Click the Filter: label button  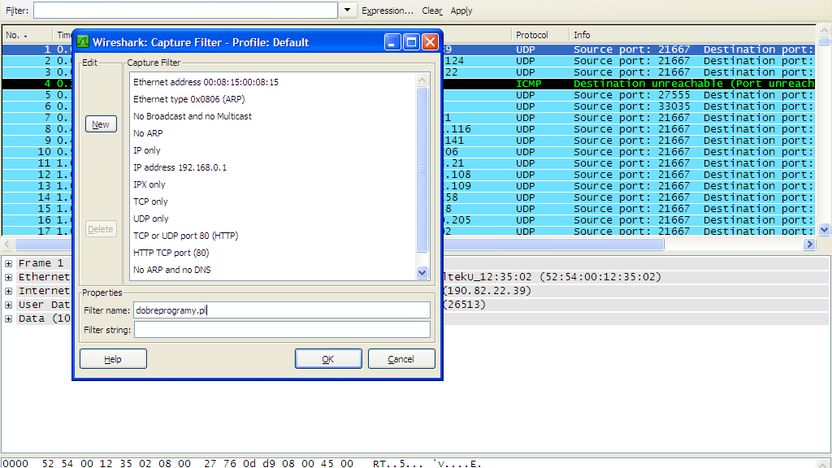pos(17,11)
